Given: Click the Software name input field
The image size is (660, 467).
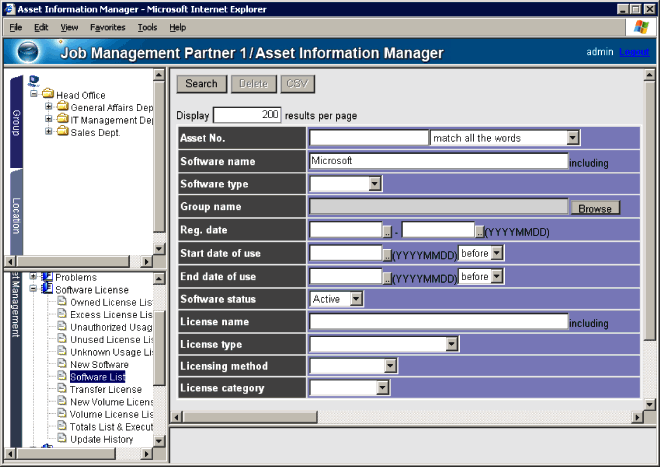Looking at the screenshot, I should 438,161.
